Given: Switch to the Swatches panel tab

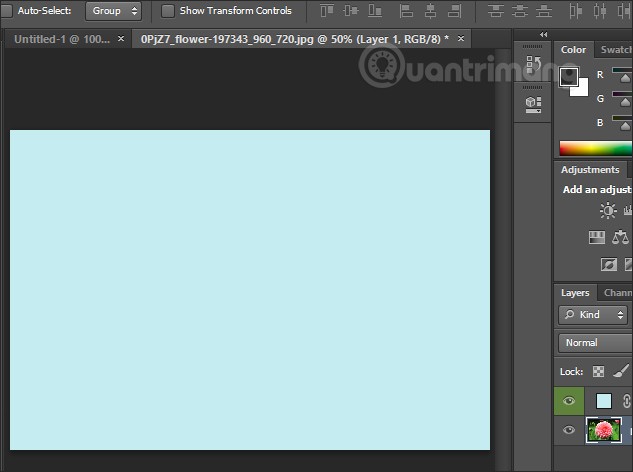Looking at the screenshot, I should click(x=615, y=50).
